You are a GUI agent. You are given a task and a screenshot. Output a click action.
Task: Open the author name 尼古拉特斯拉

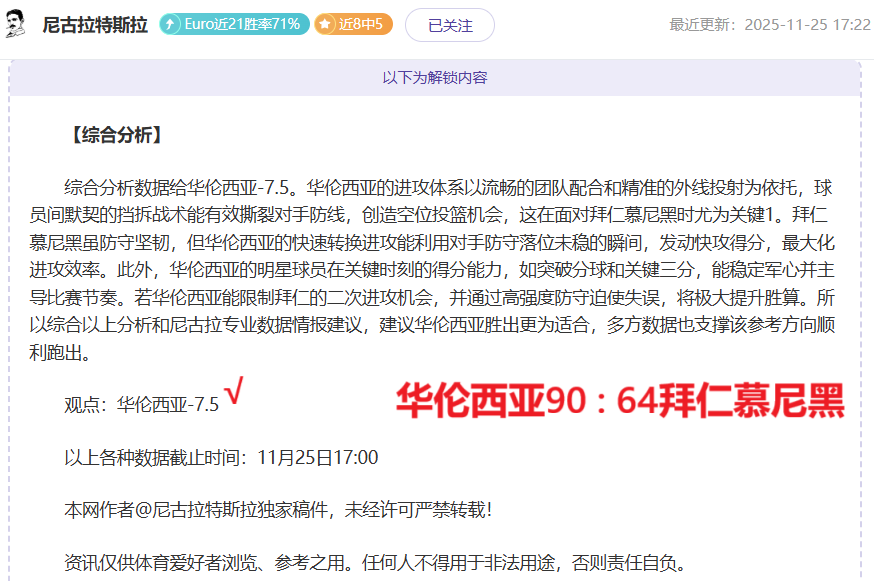tap(95, 25)
